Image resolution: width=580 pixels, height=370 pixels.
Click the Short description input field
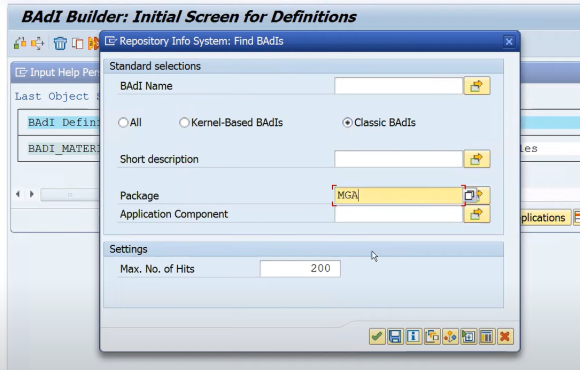[398, 159]
